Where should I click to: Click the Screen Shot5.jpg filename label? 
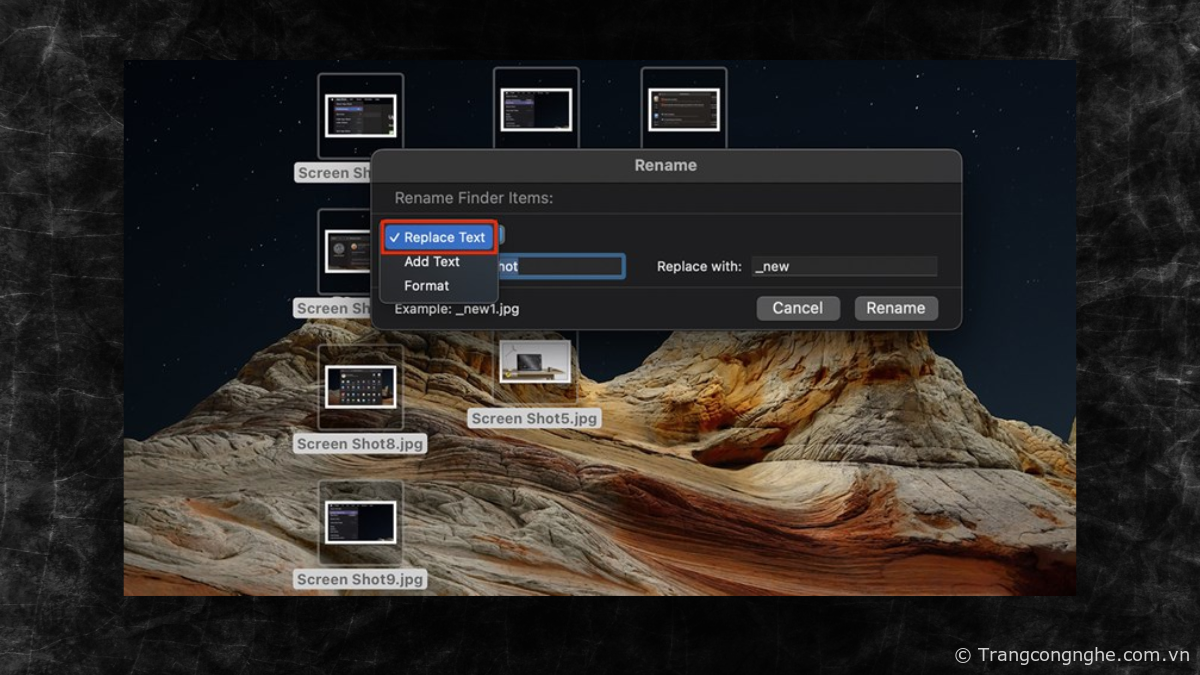pyautogui.click(x=535, y=419)
